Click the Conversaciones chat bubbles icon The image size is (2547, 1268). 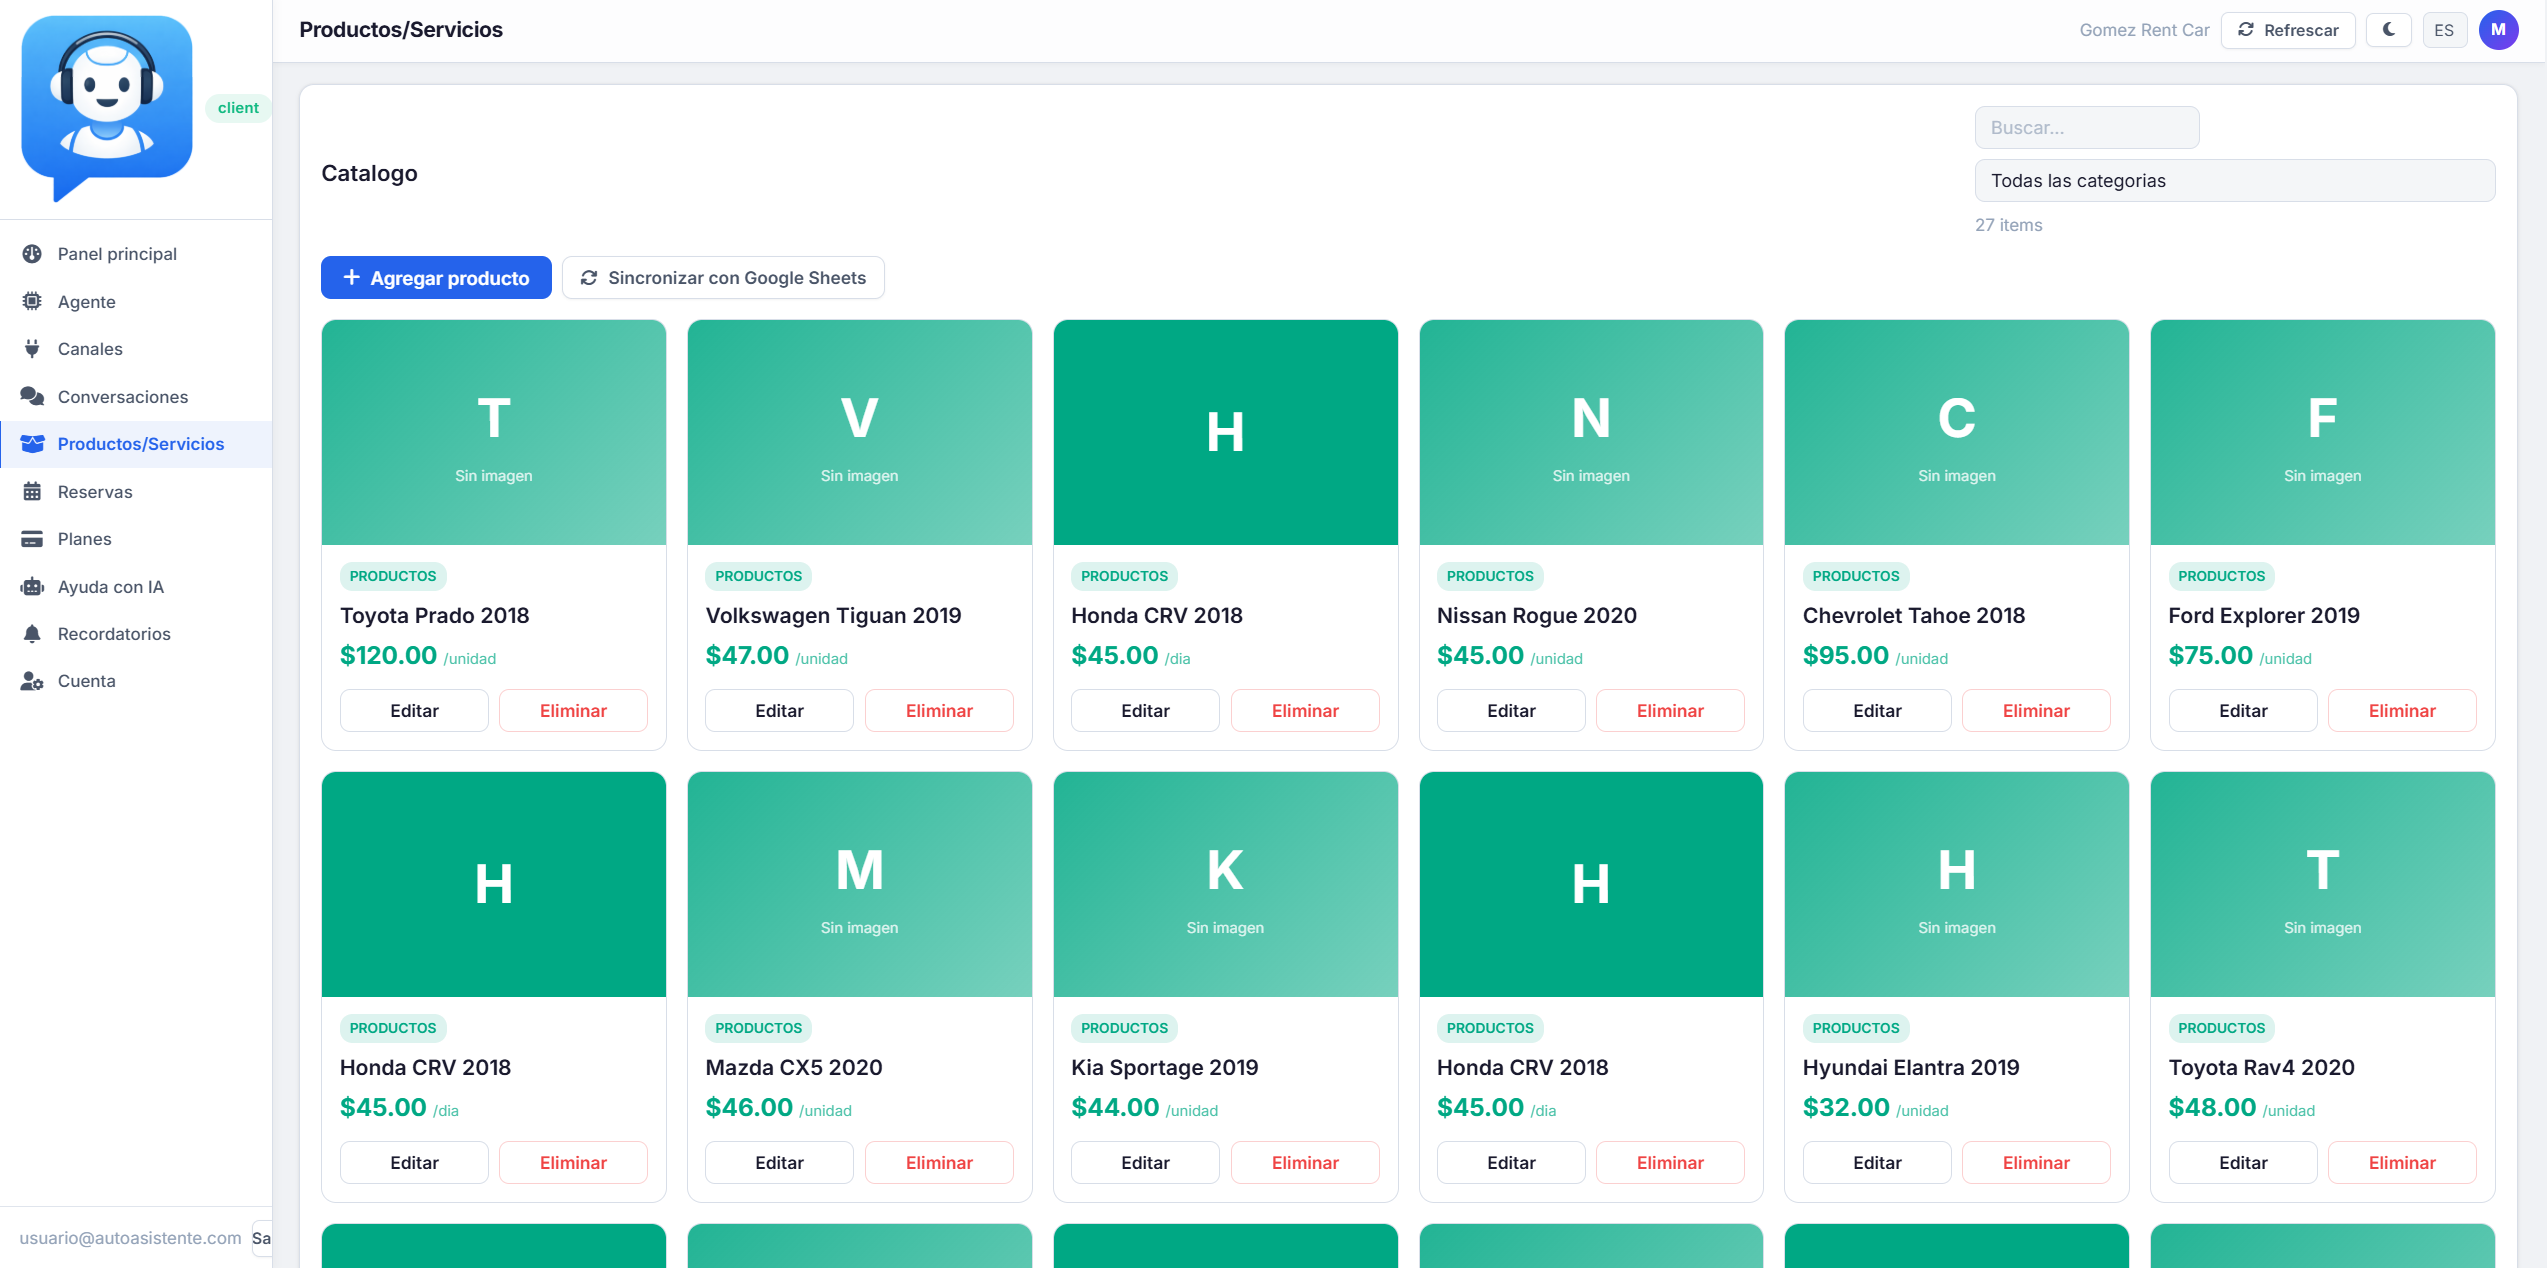[32, 396]
